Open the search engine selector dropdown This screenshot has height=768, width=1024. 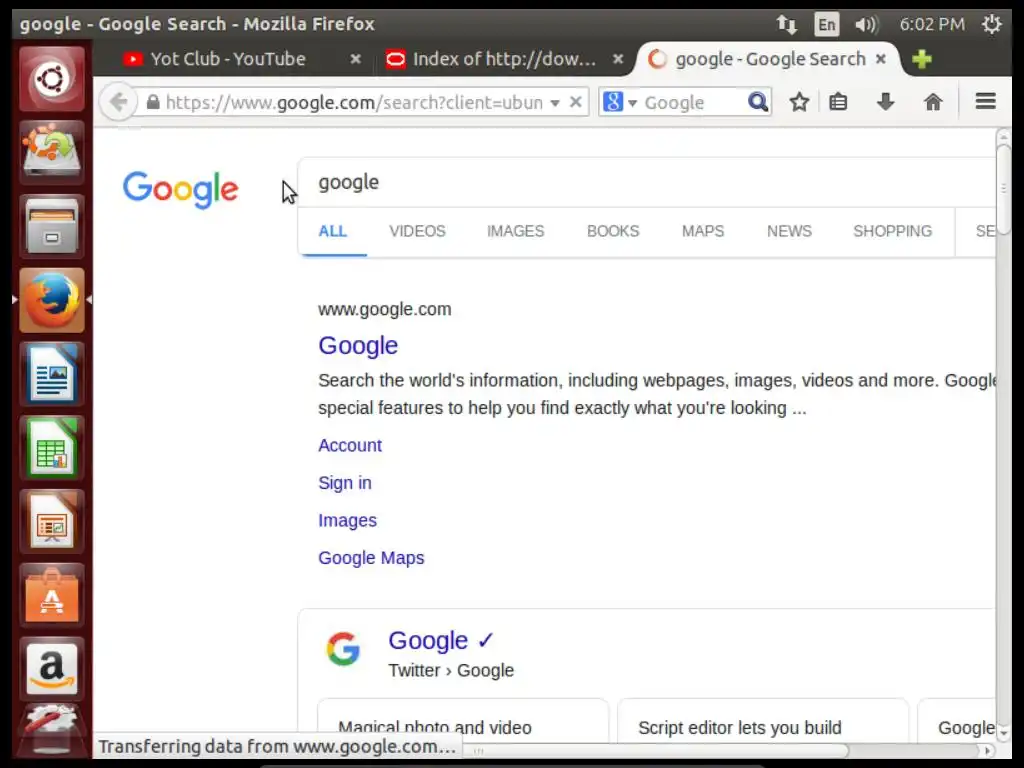pyautogui.click(x=620, y=102)
